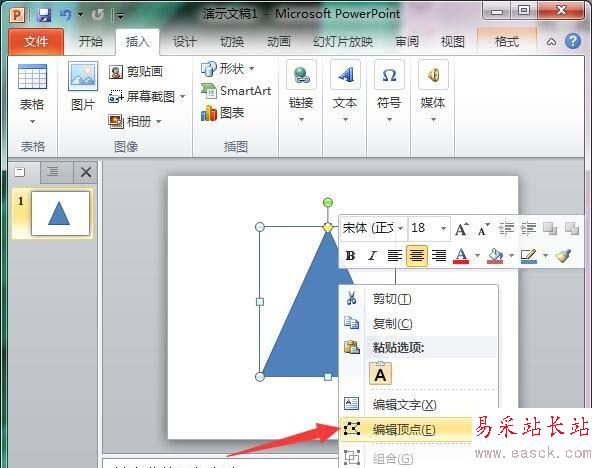Click the 符号 omega icon
592x468 pixels.
tap(389, 75)
